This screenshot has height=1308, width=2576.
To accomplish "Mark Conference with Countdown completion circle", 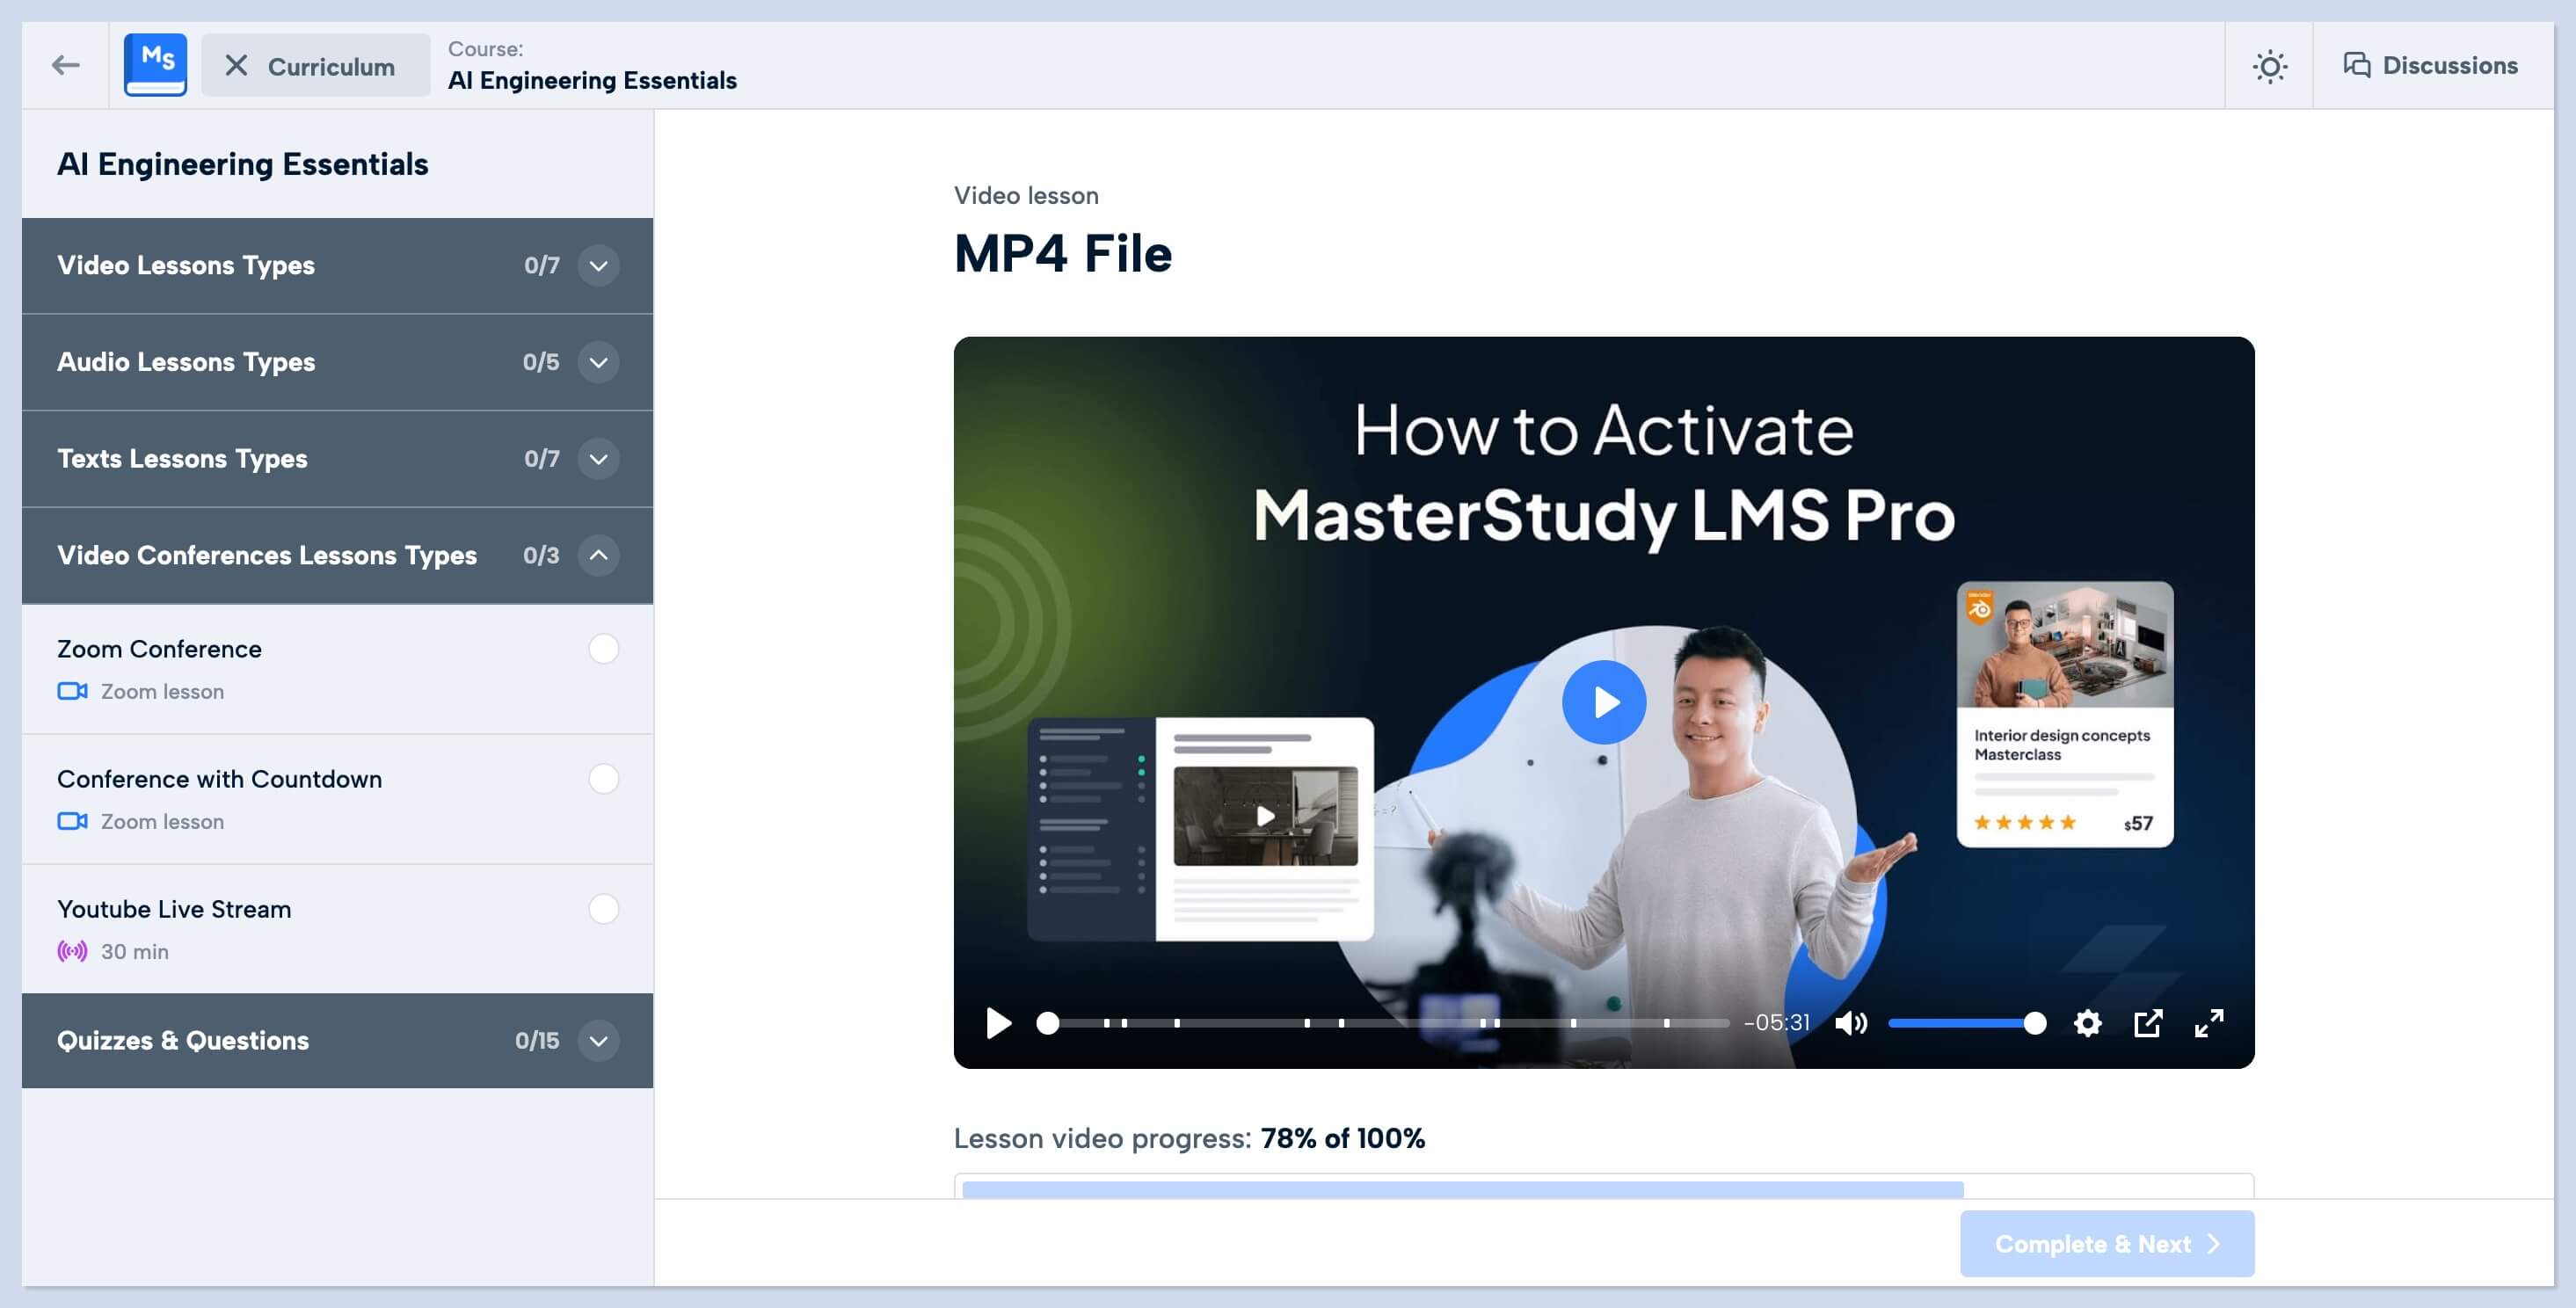I will point(603,779).
